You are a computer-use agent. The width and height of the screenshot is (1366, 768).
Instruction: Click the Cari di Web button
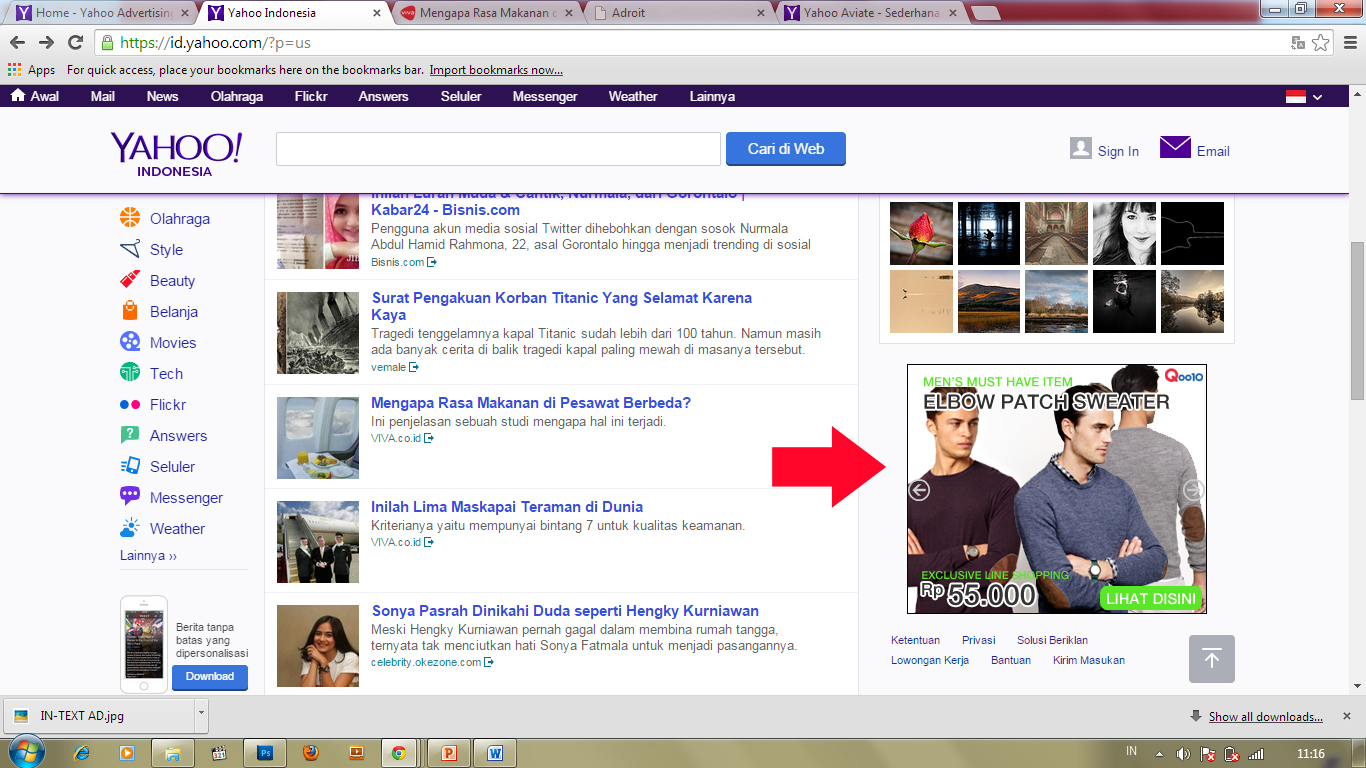click(x=785, y=149)
